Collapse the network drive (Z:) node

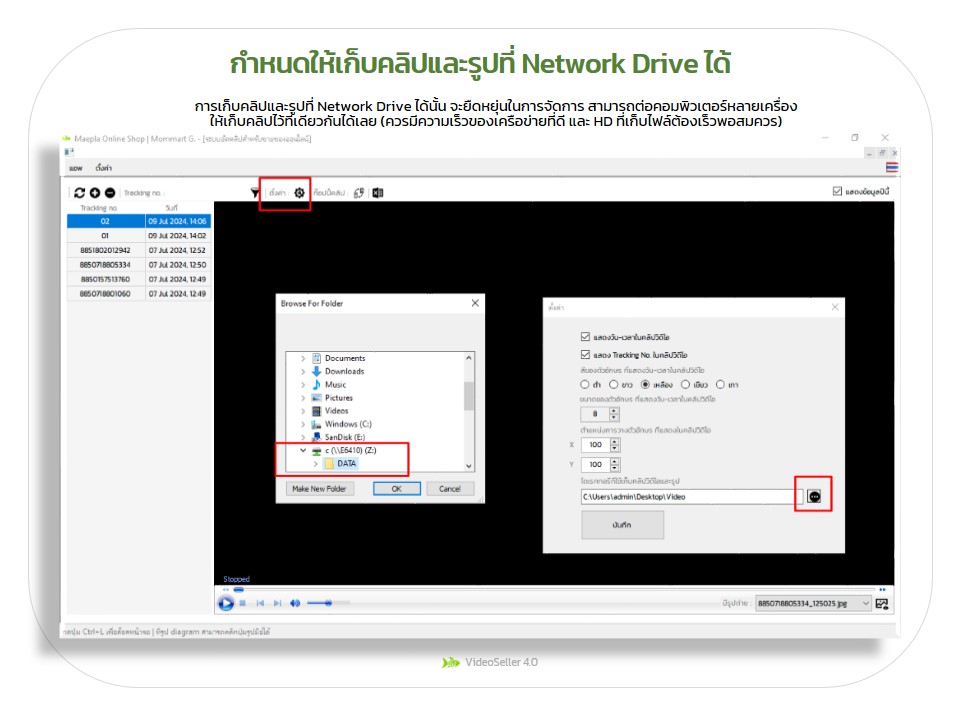coord(303,451)
